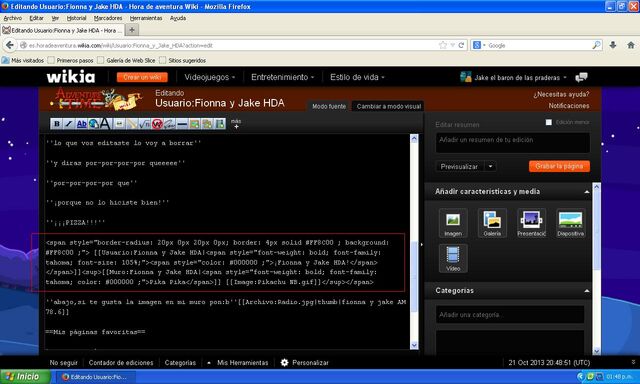Open Historial menu

pyautogui.click(x=76, y=18)
